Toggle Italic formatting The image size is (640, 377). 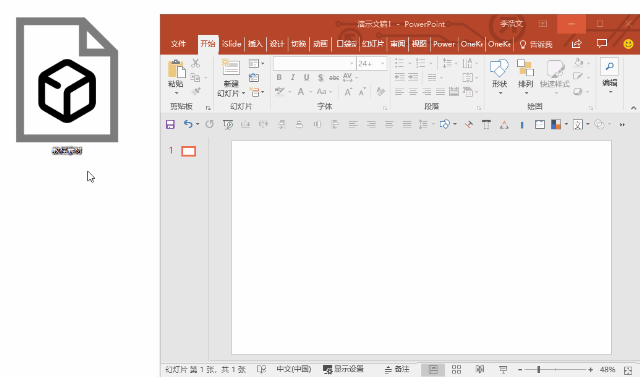tap(293, 77)
